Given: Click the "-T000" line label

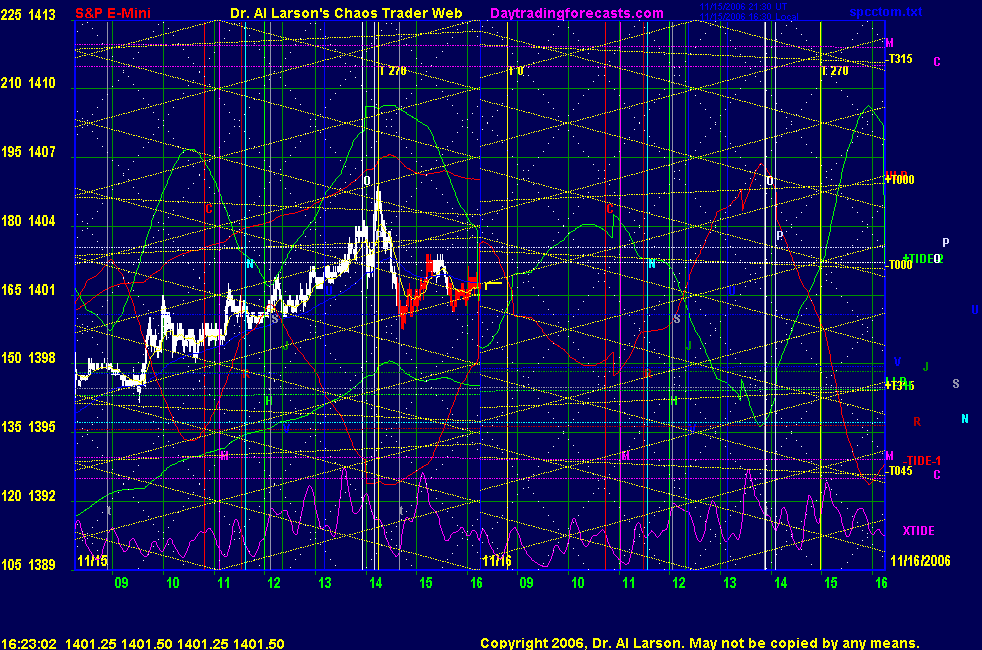Looking at the screenshot, I should (900, 265).
